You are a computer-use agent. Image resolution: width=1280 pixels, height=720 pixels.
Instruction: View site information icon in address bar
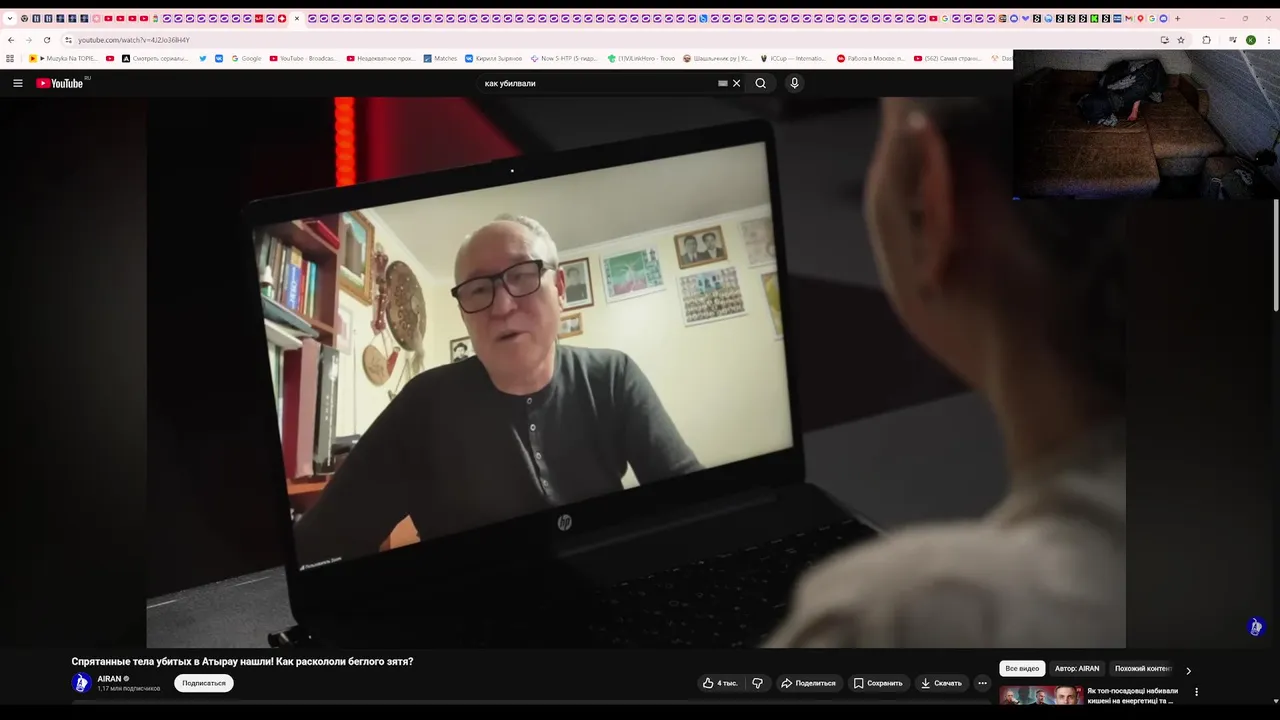point(68,40)
